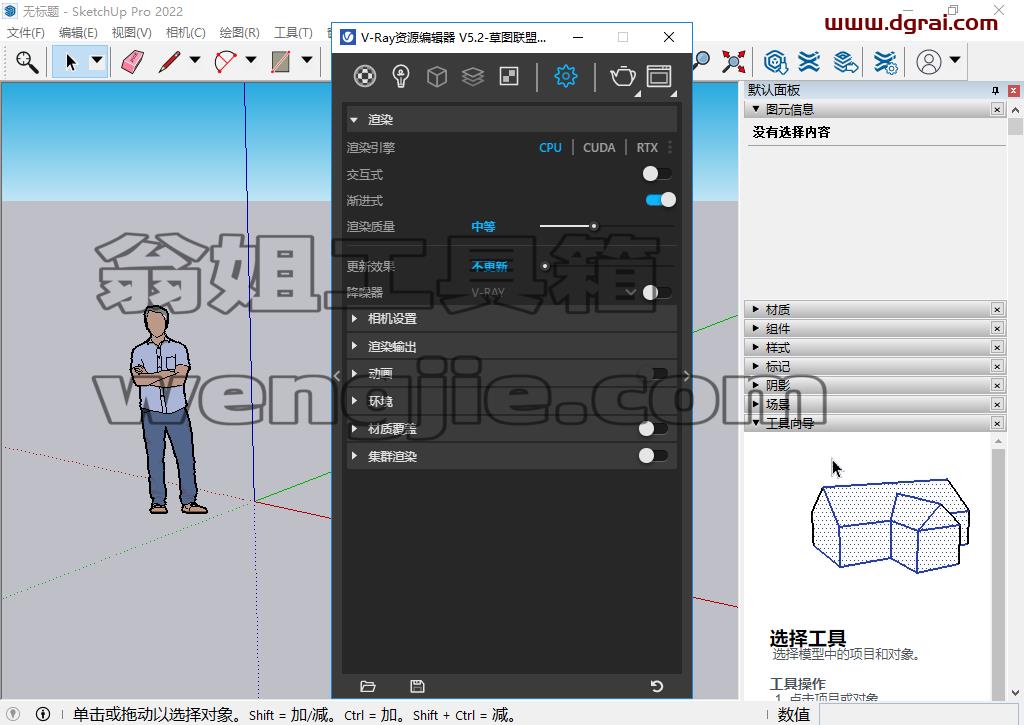Open the Arc tool dropdown arrow
The height and width of the screenshot is (725, 1024).
pos(251,61)
